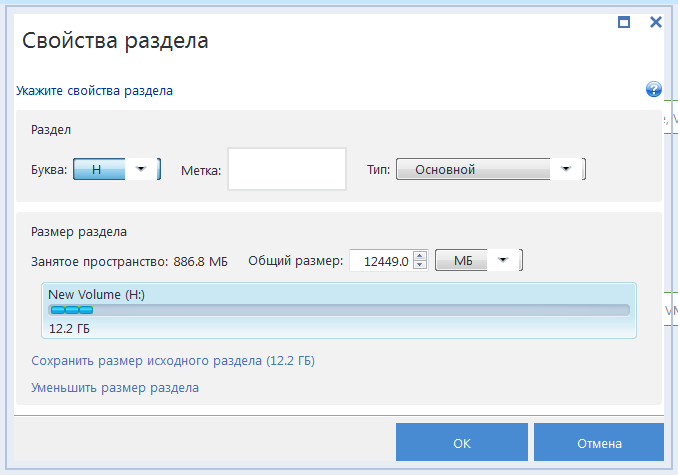Expand the Буква drive letter dropdown arrow

tap(141, 169)
